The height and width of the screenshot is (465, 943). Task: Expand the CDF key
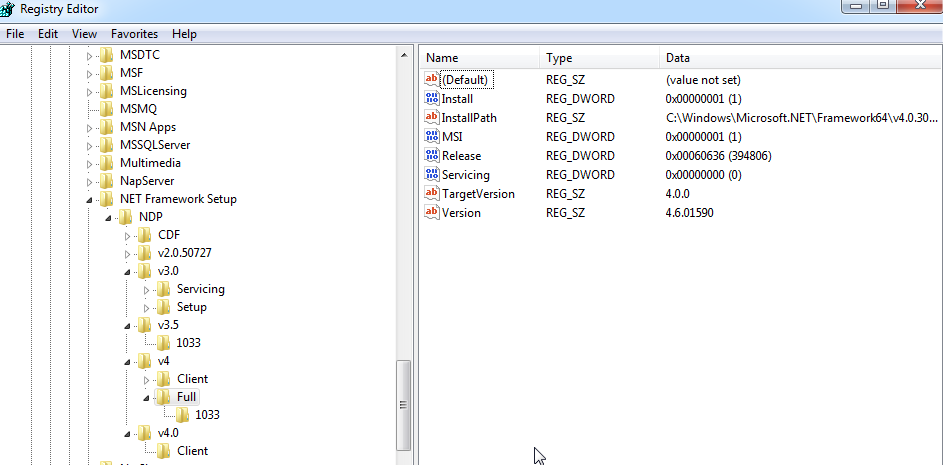click(x=127, y=236)
